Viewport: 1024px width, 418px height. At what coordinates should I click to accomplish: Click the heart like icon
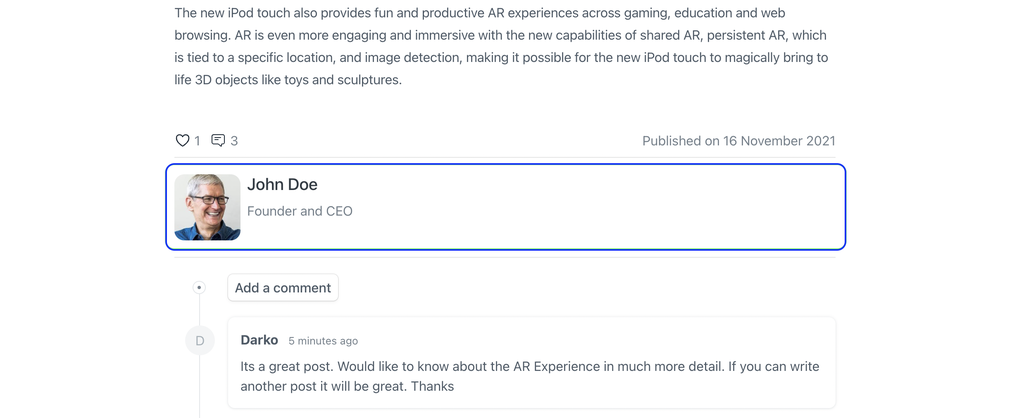(182, 141)
